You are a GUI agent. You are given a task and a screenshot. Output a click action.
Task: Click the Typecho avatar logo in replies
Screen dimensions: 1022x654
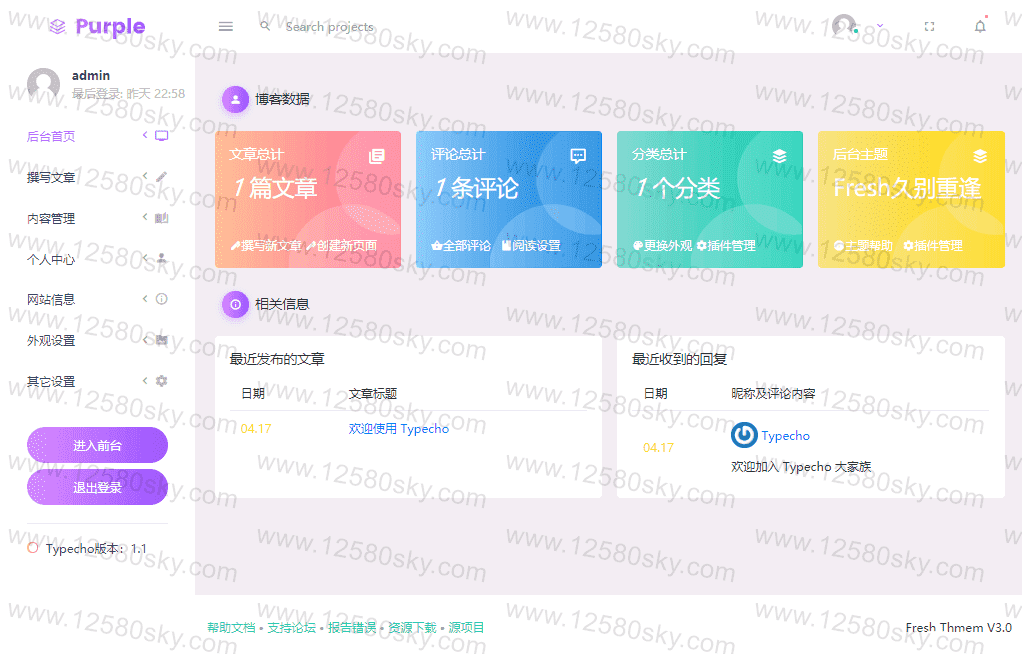(x=744, y=435)
